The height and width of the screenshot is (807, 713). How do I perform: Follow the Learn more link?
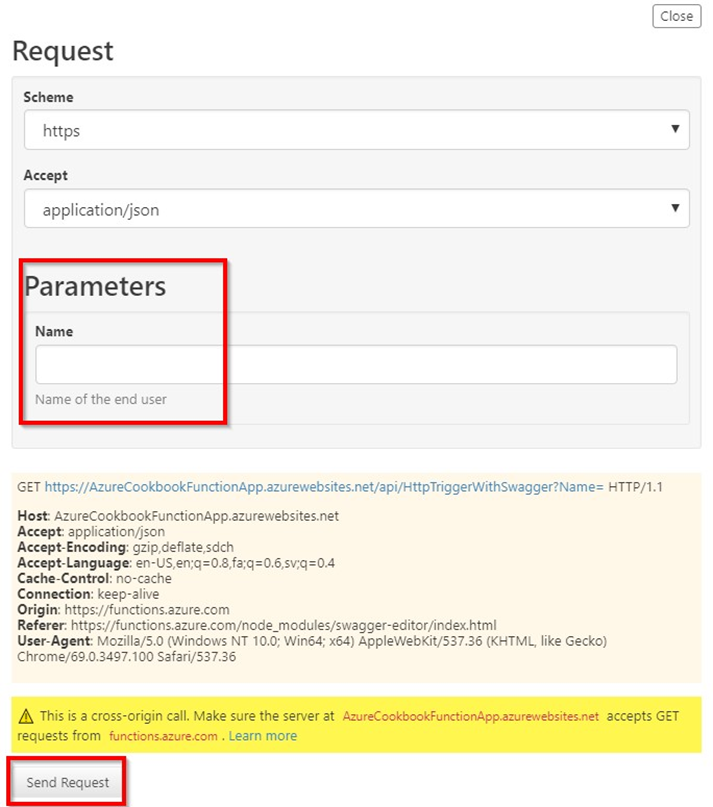tap(263, 736)
